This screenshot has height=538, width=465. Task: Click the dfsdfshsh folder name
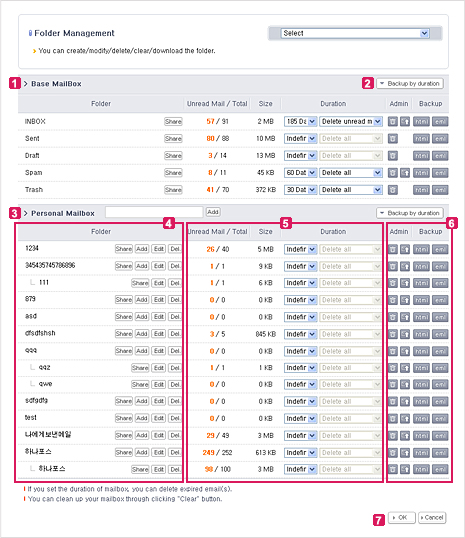point(40,333)
